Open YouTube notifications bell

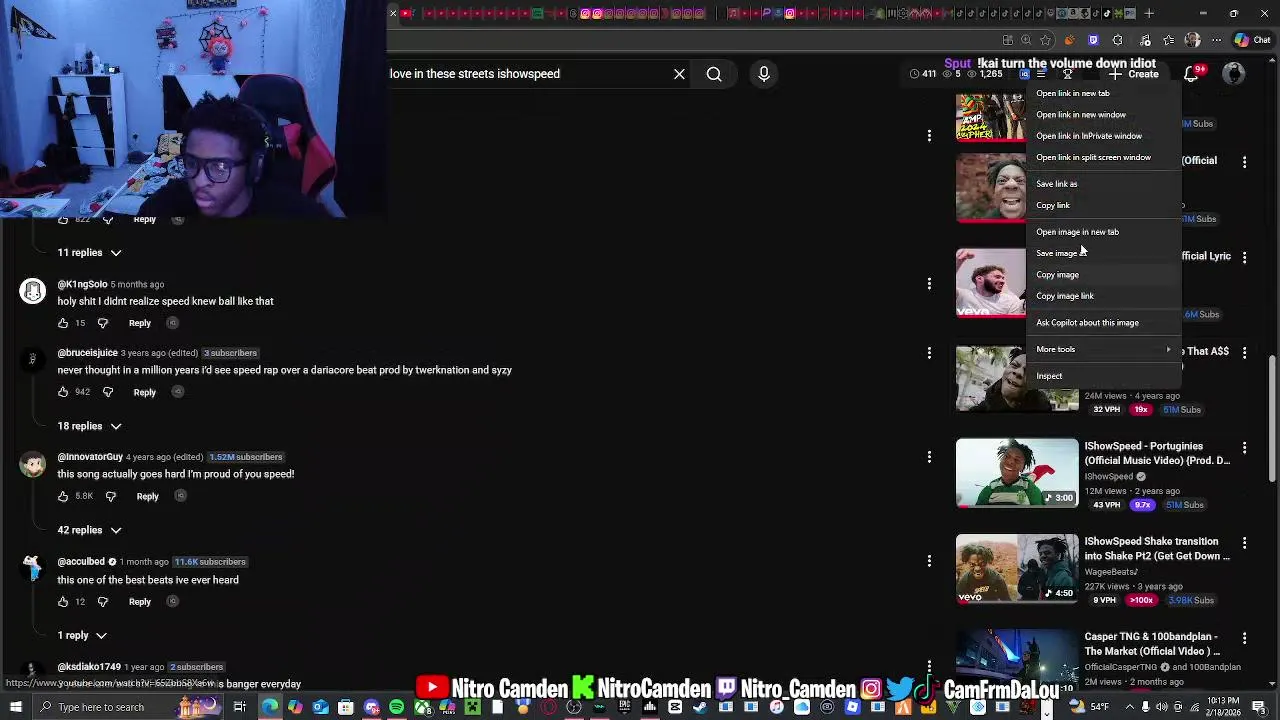click(1192, 74)
